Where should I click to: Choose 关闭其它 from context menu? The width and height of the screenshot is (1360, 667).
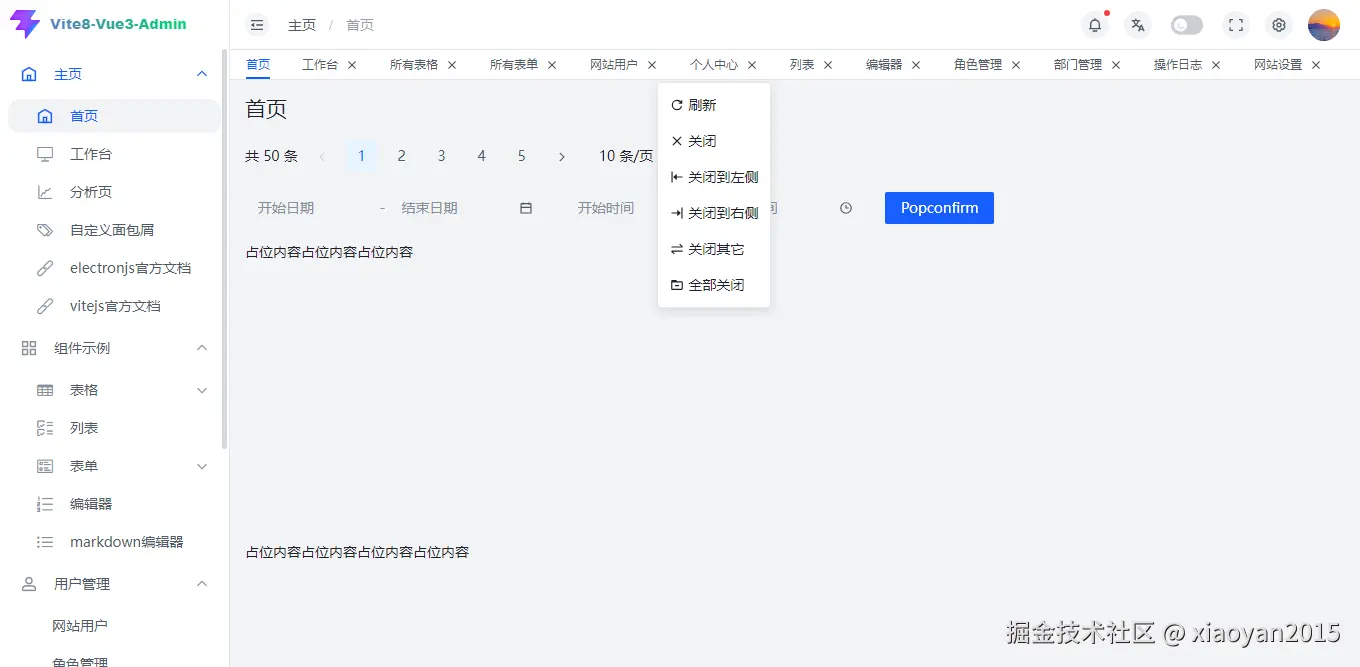click(714, 249)
